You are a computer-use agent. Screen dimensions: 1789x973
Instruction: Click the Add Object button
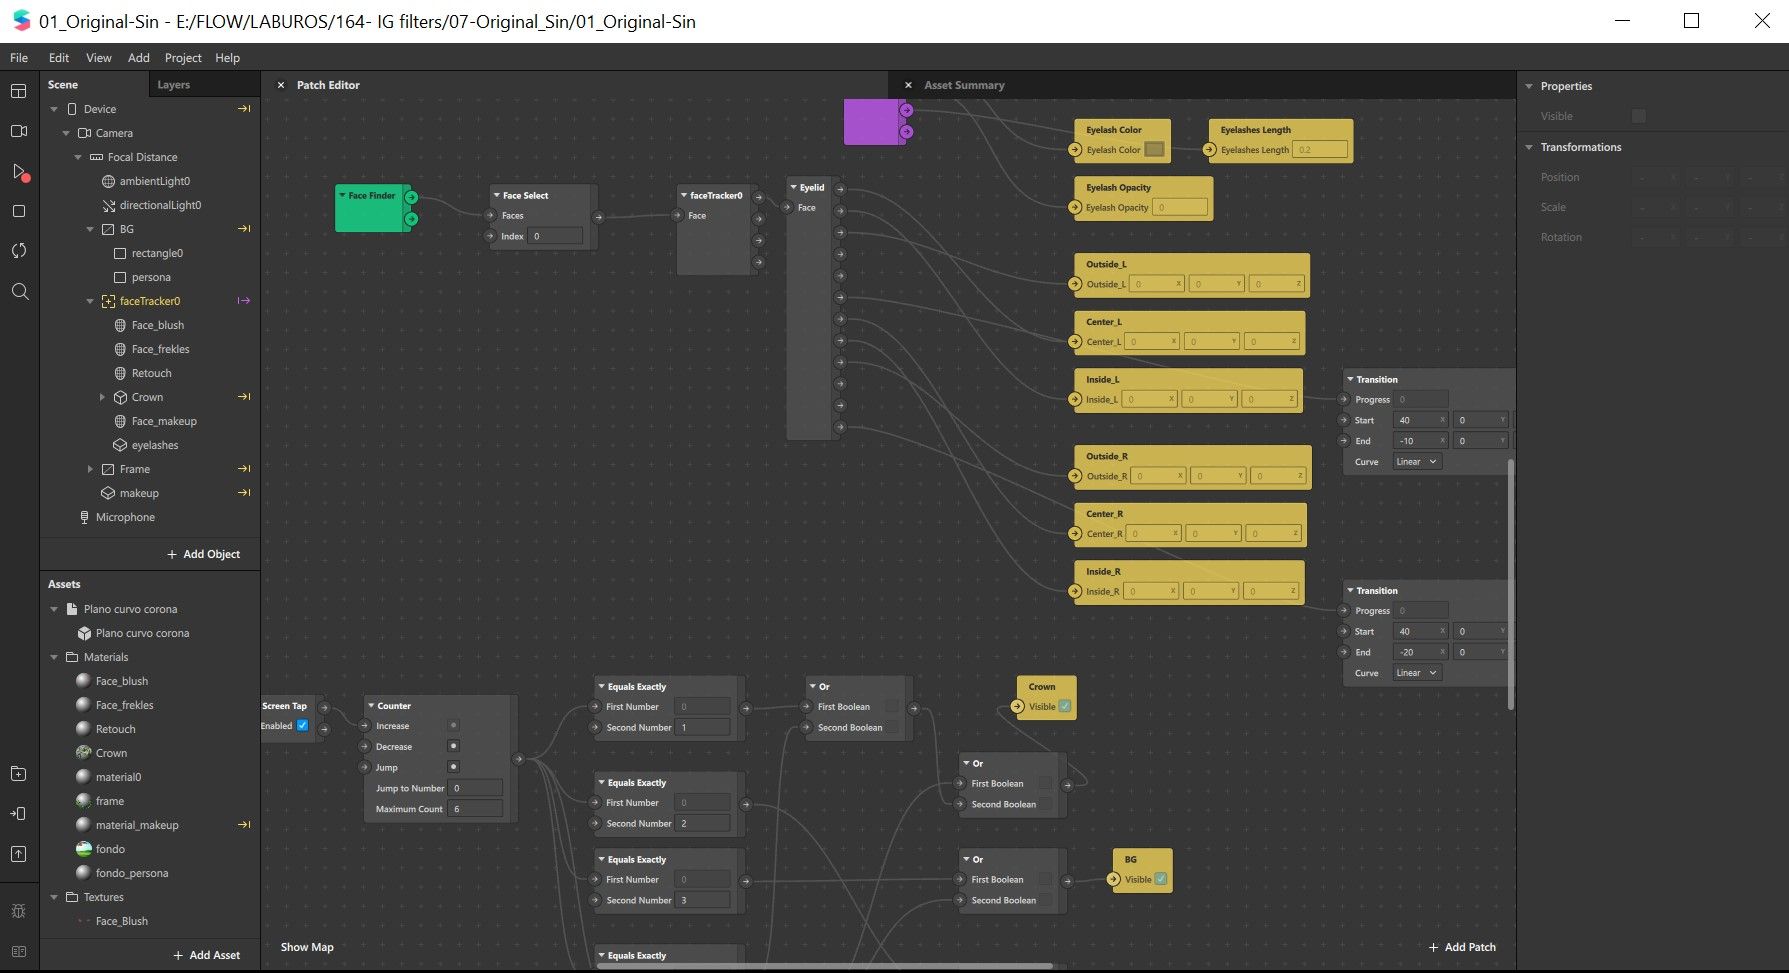coord(203,554)
